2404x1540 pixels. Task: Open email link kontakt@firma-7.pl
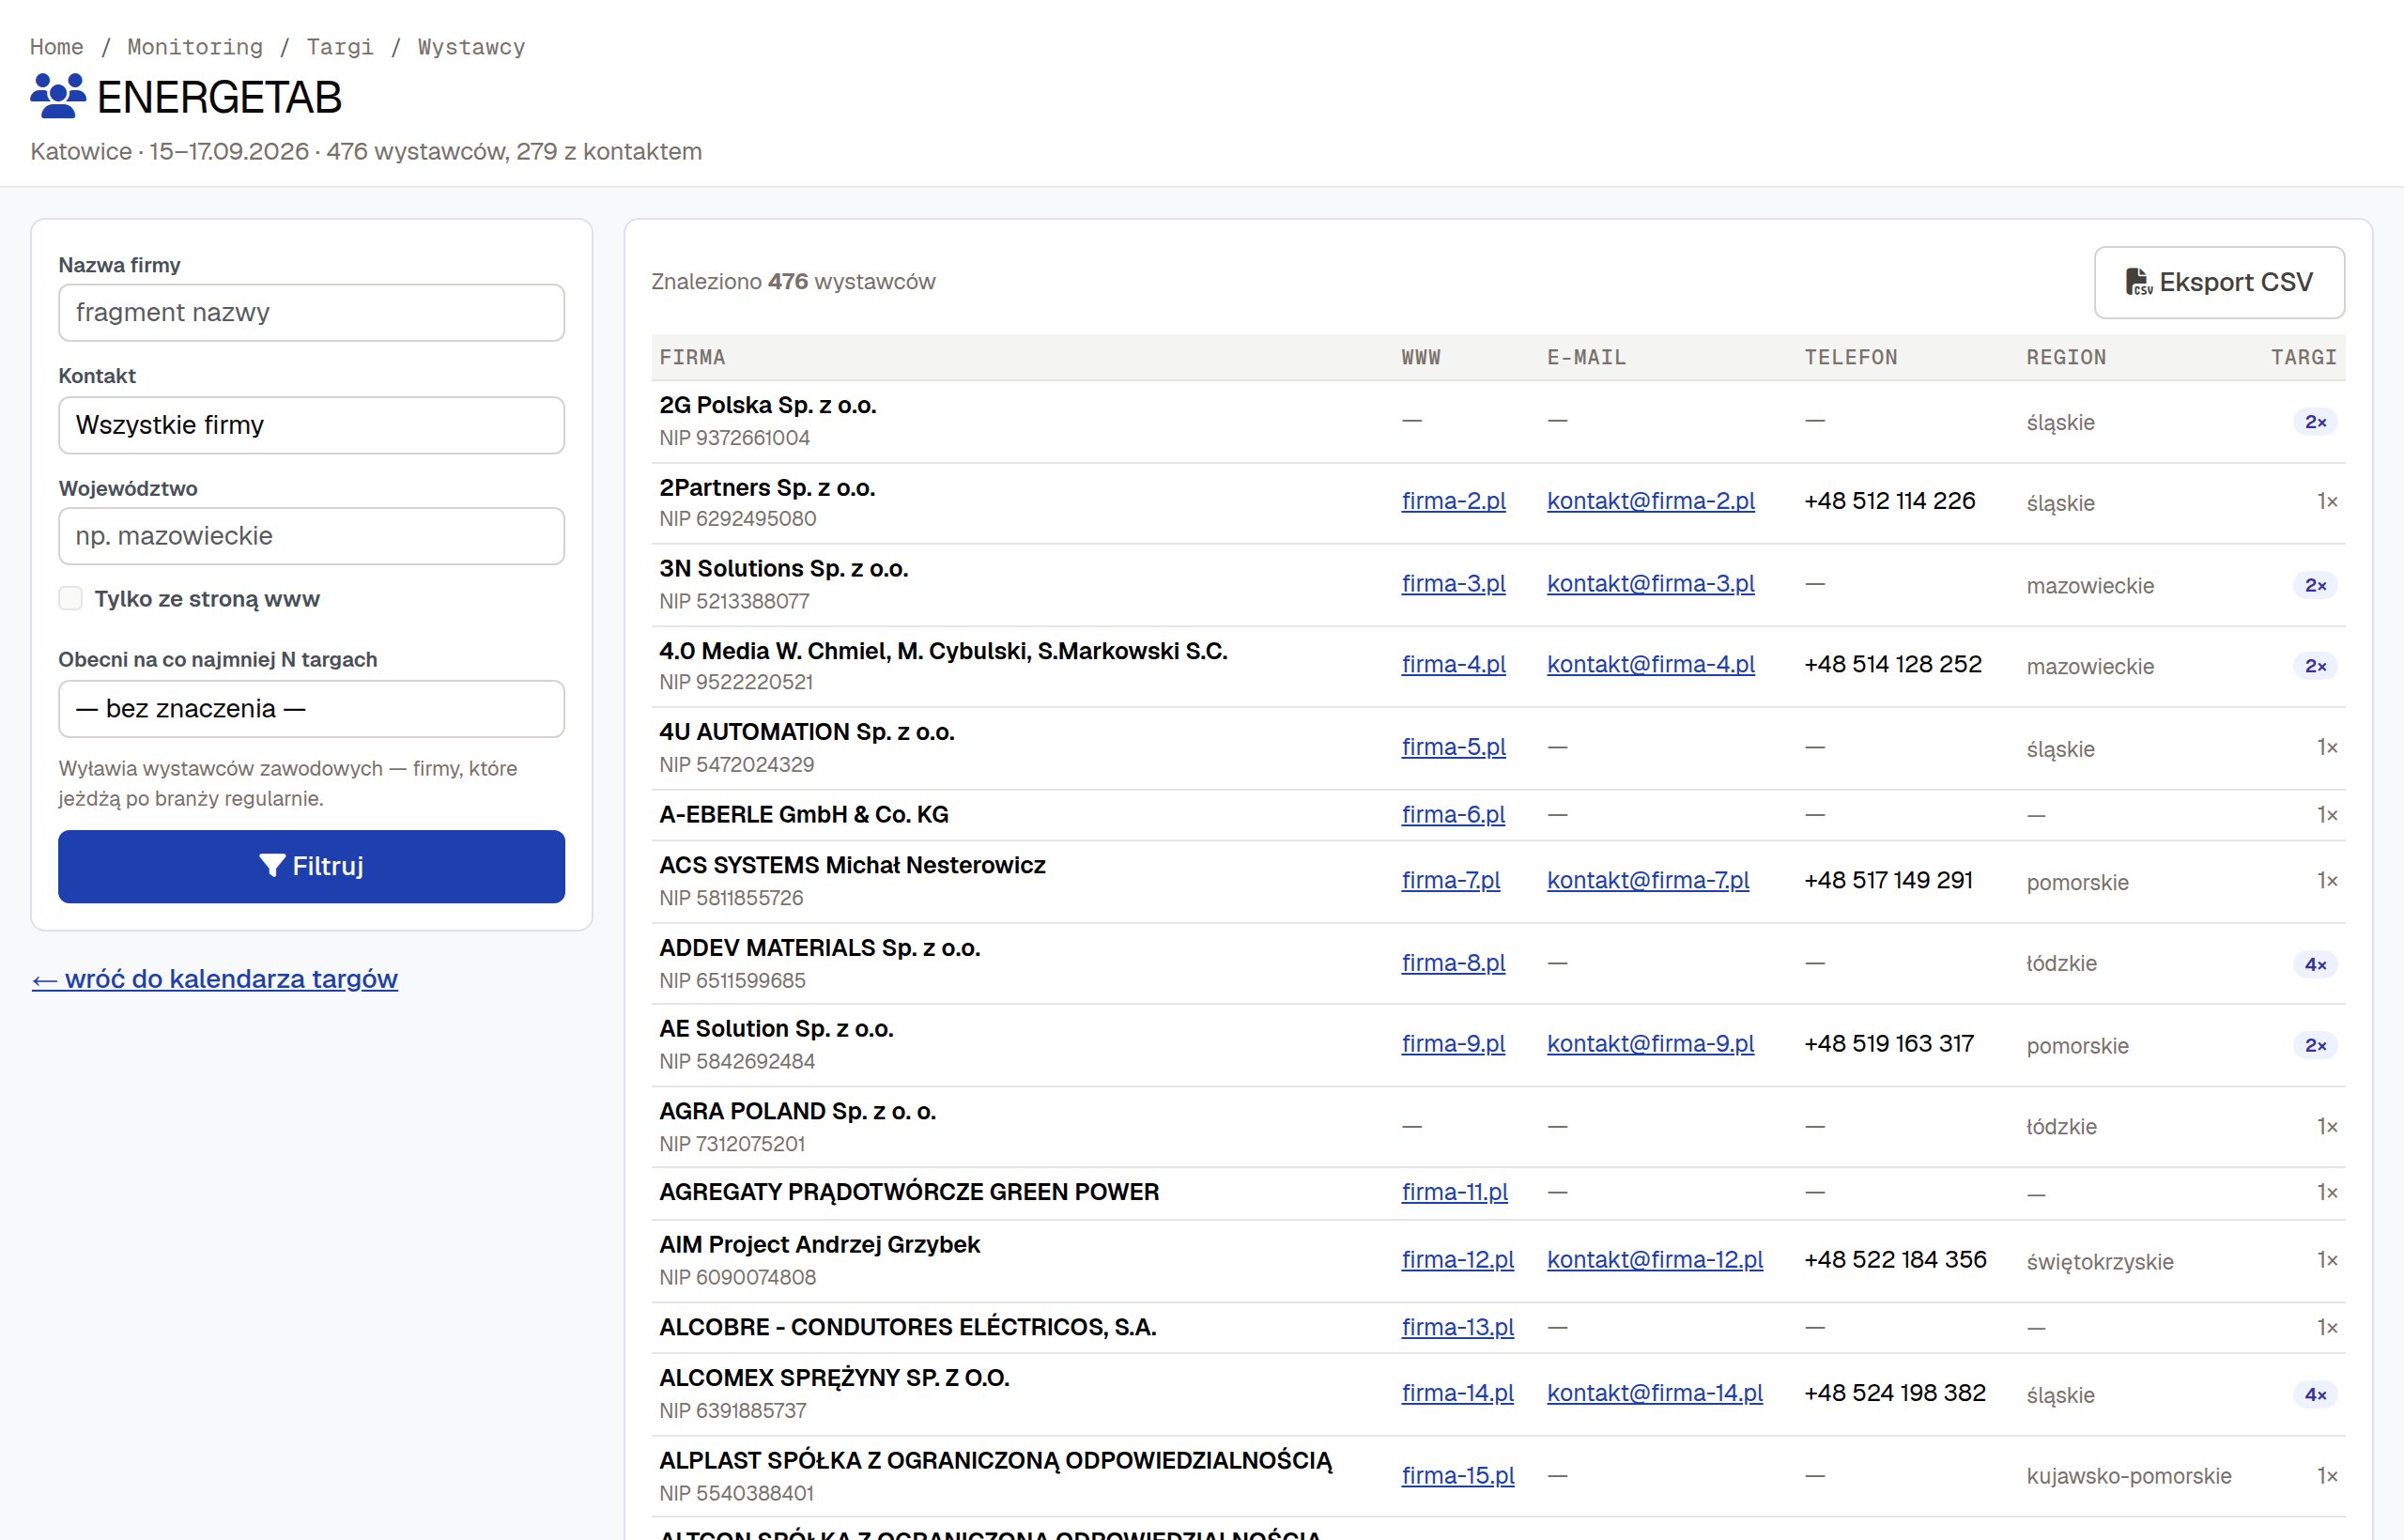1648,881
